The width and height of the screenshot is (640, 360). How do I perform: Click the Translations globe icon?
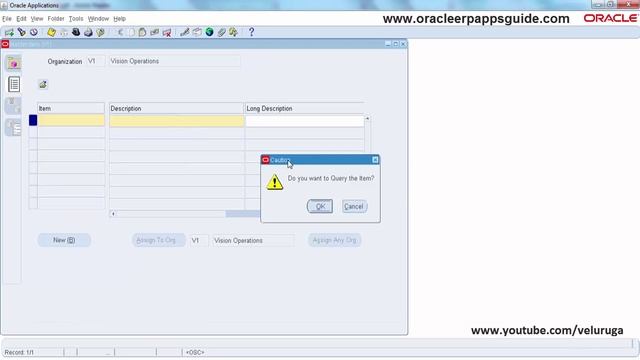[x=209, y=32]
